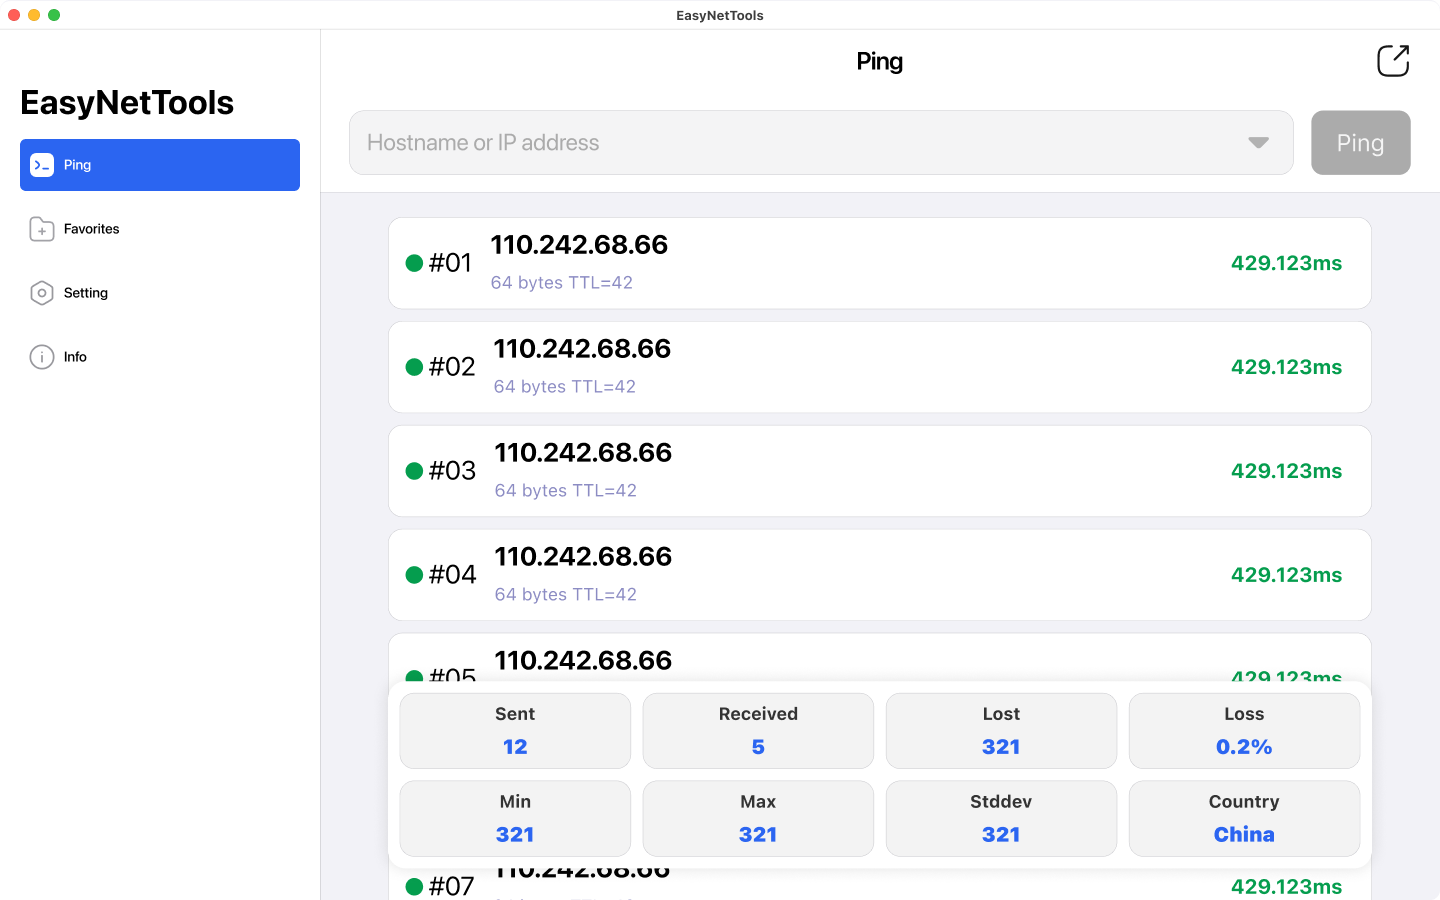
Task: Click 429.123ms latency in row #02
Action: [1286, 367]
